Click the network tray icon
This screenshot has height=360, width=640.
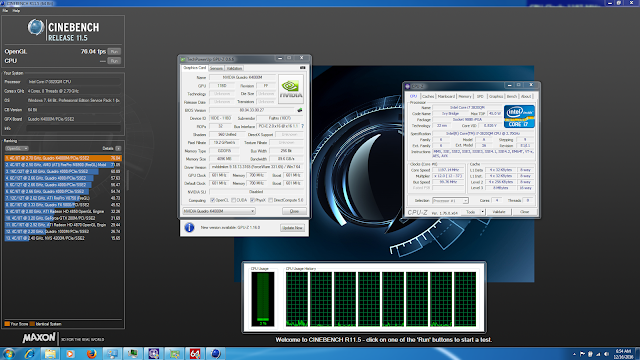click(x=598, y=354)
